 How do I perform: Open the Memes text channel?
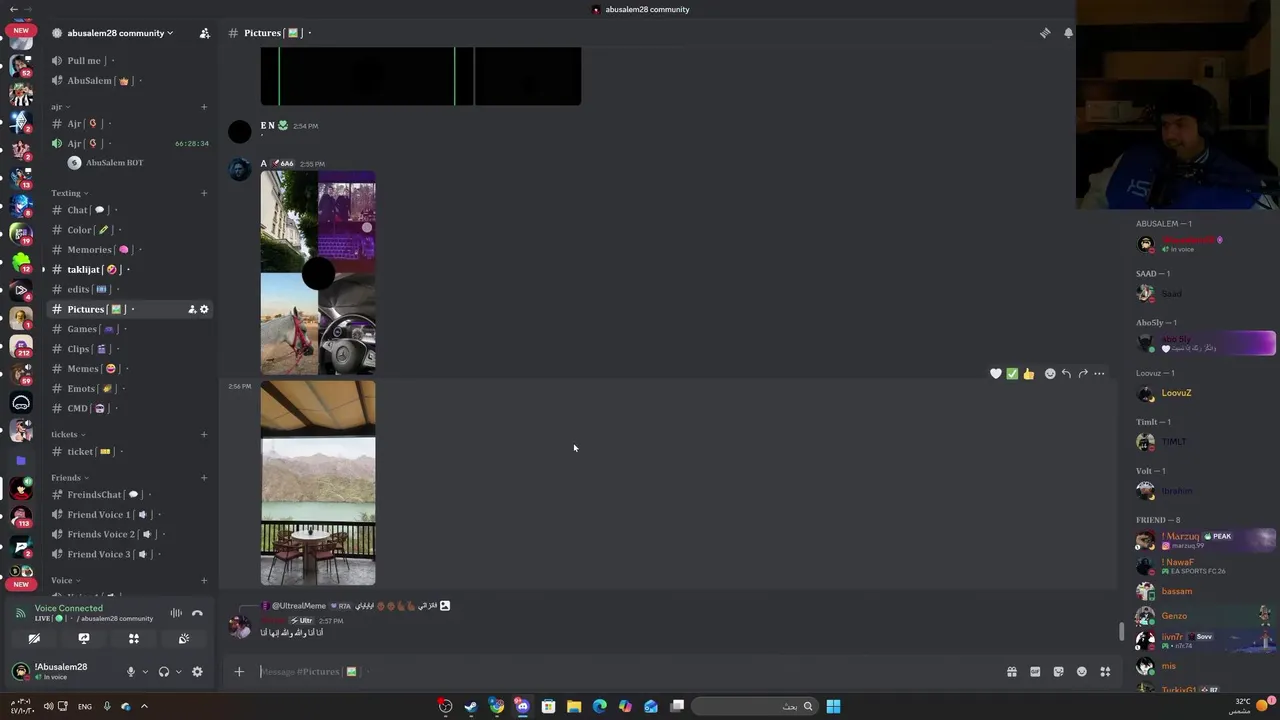pos(129,369)
